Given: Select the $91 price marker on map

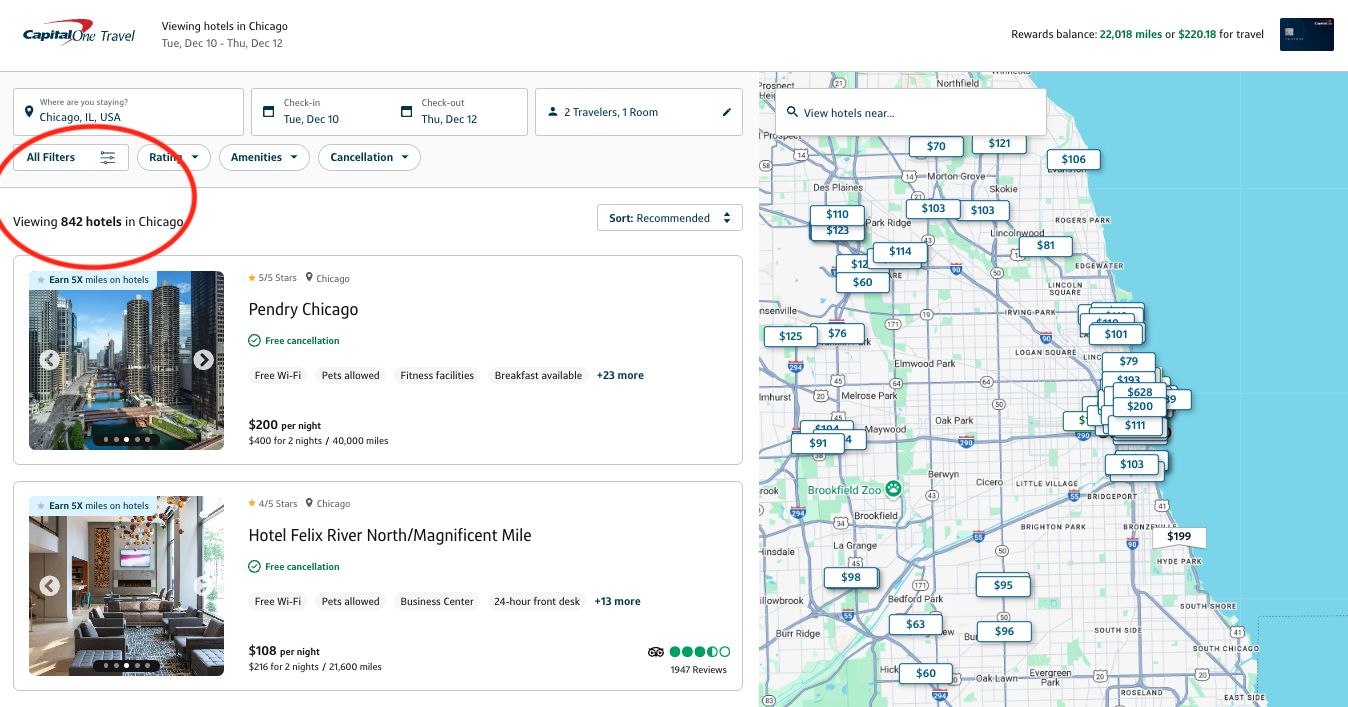Looking at the screenshot, I should pyautogui.click(x=818, y=444).
